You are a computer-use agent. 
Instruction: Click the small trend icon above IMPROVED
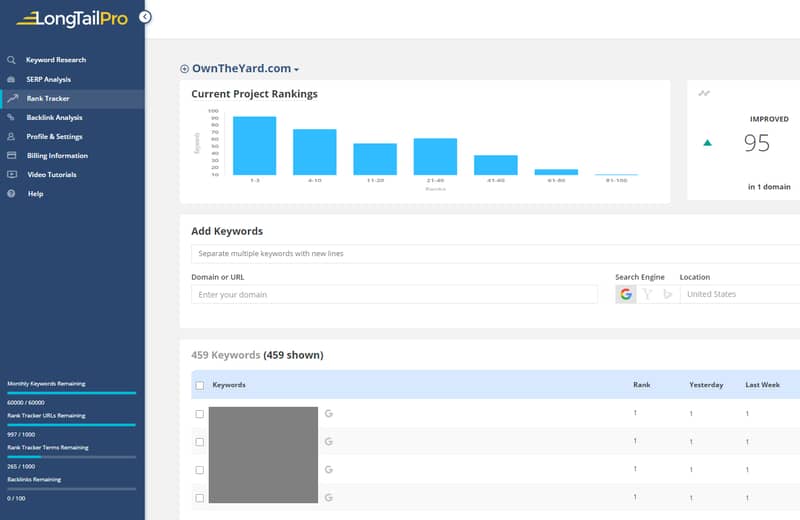pos(704,93)
